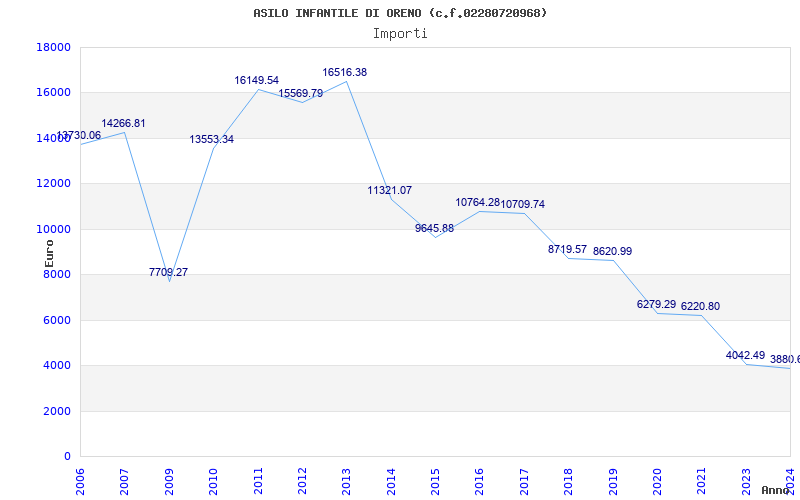Image resolution: width=800 pixels, height=500 pixels.
Task: Click the 2012 x-axis year label
Action: point(302,481)
